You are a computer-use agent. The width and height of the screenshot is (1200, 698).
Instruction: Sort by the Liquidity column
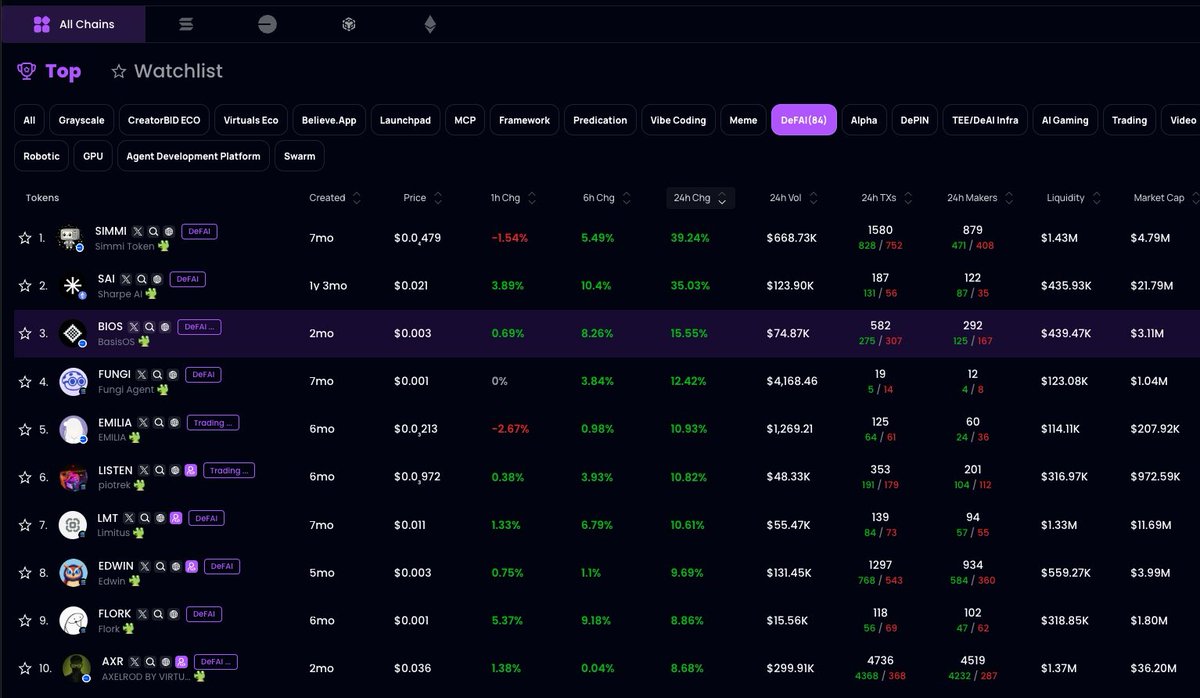(1096, 198)
